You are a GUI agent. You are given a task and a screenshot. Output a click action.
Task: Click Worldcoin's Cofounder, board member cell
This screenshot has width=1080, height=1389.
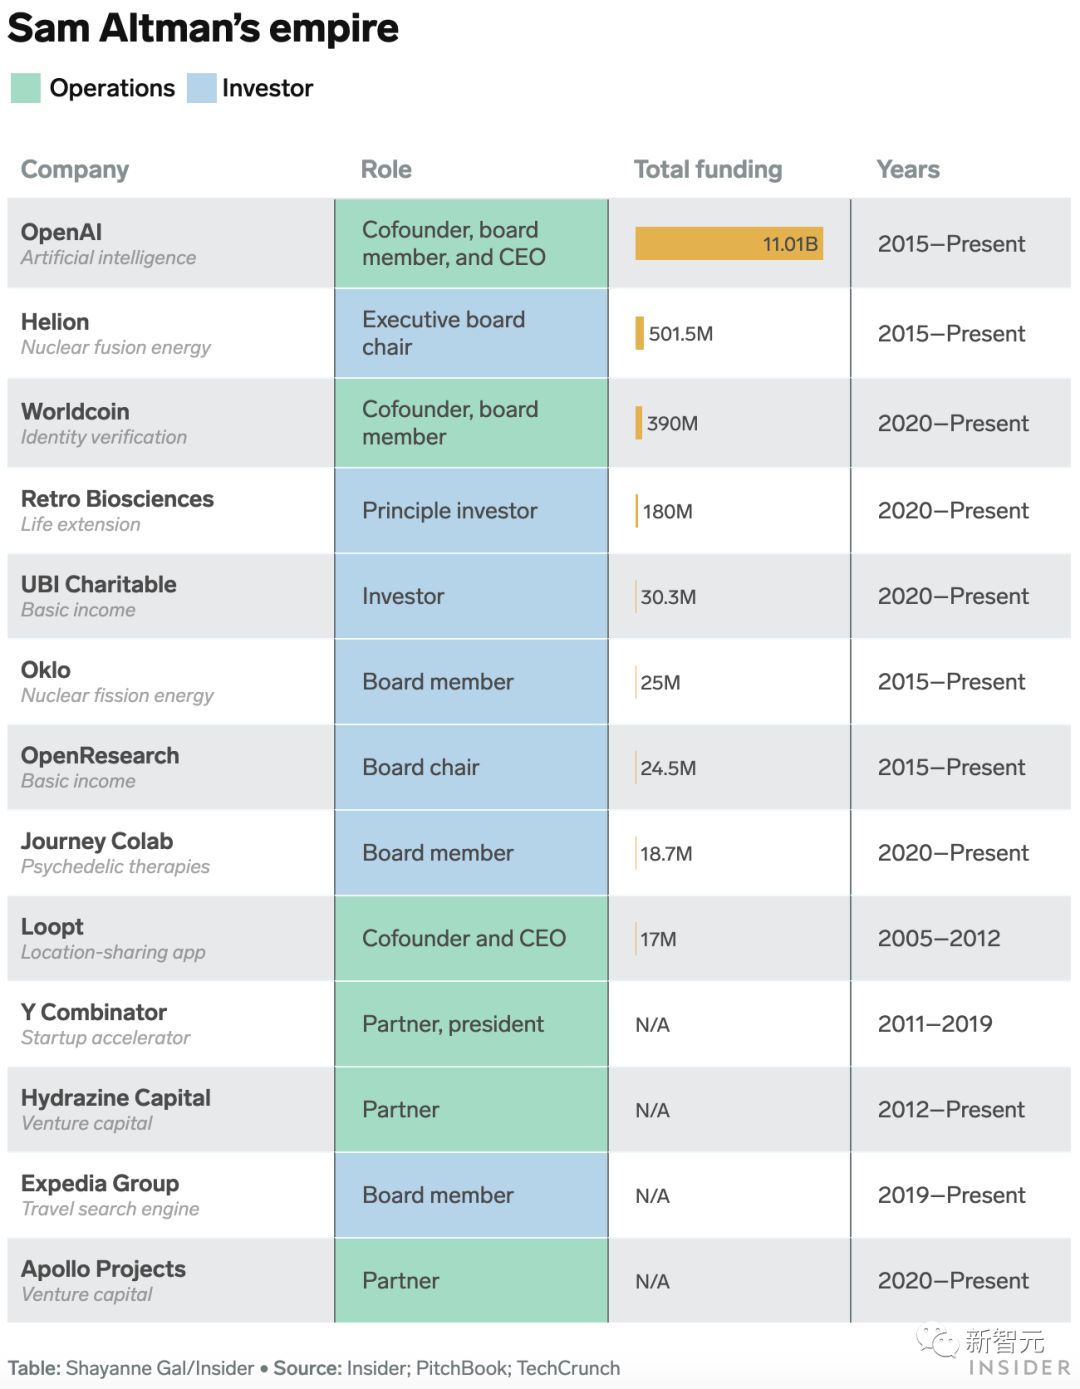click(x=471, y=423)
